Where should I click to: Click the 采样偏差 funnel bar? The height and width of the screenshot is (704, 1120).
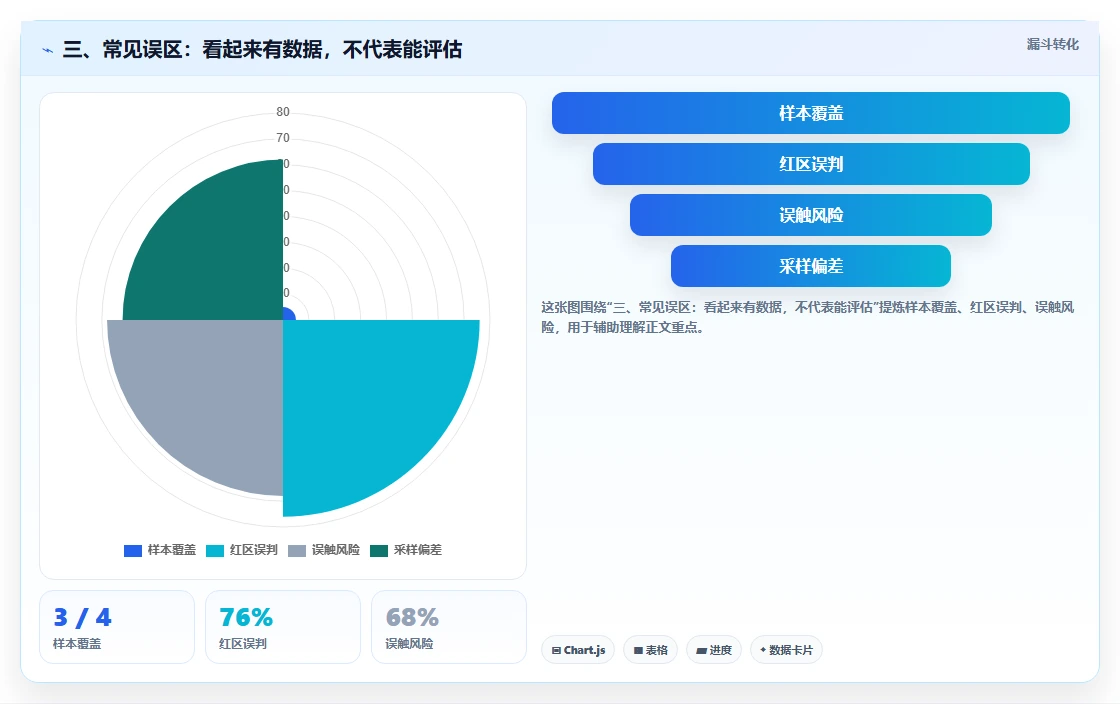[811, 266]
